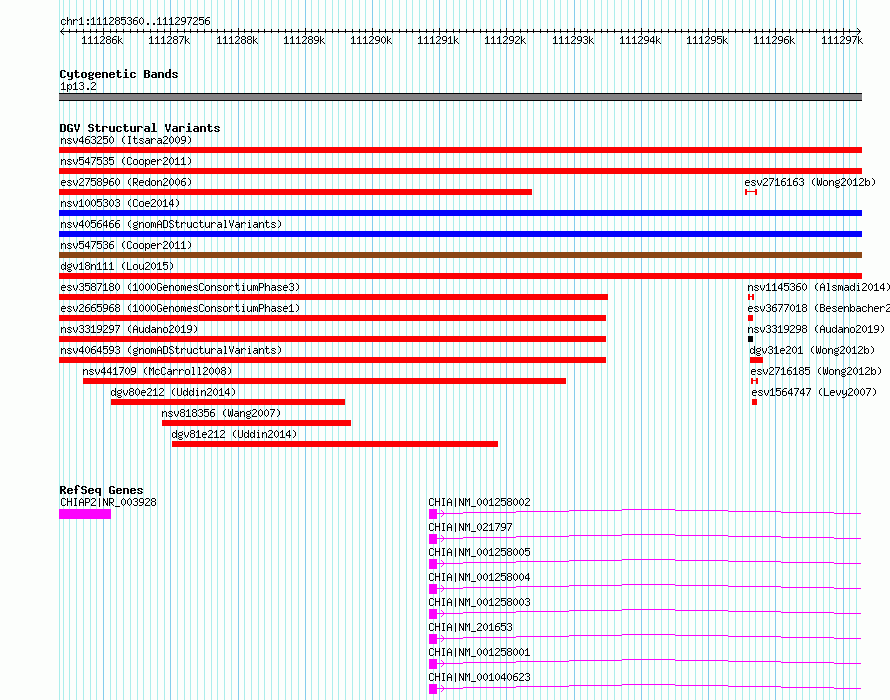The image size is (890, 700).
Task: Open nsv4064593 (gnomADStructuralVariants) label
Action: click(171, 350)
